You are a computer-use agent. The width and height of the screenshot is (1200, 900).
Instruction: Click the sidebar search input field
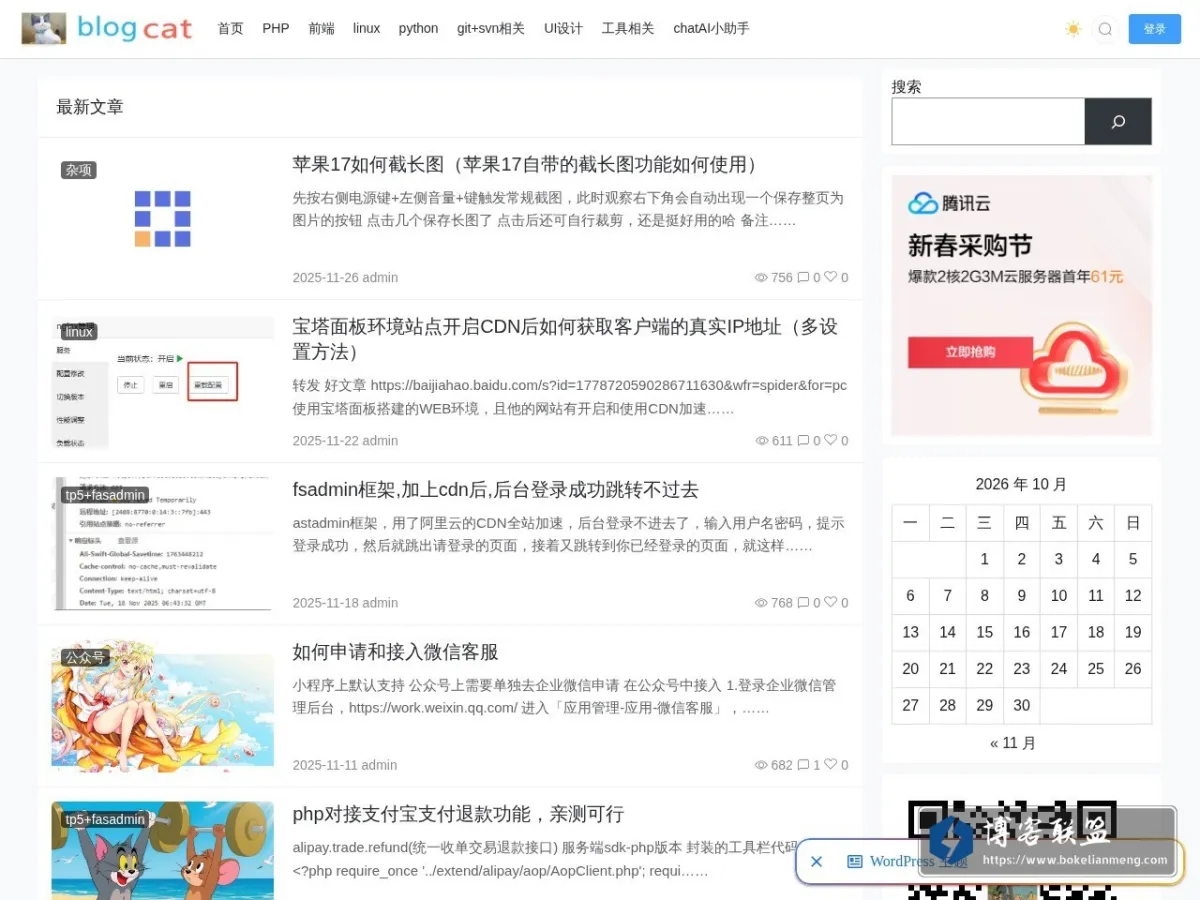[988, 121]
